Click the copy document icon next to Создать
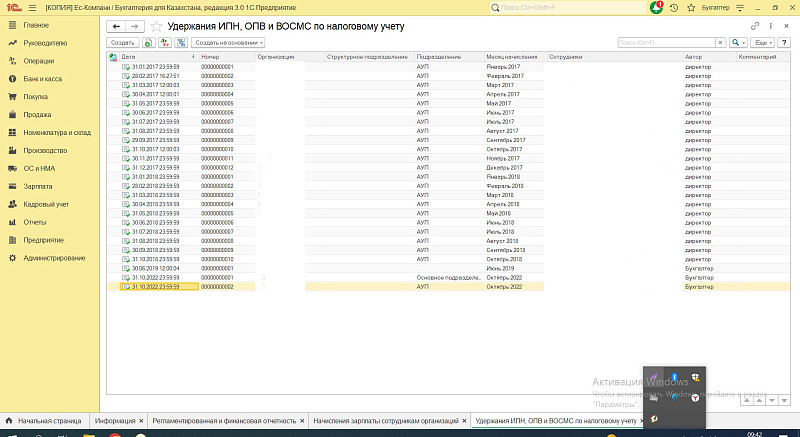Viewport: 800px width, 437px height. tap(148, 43)
